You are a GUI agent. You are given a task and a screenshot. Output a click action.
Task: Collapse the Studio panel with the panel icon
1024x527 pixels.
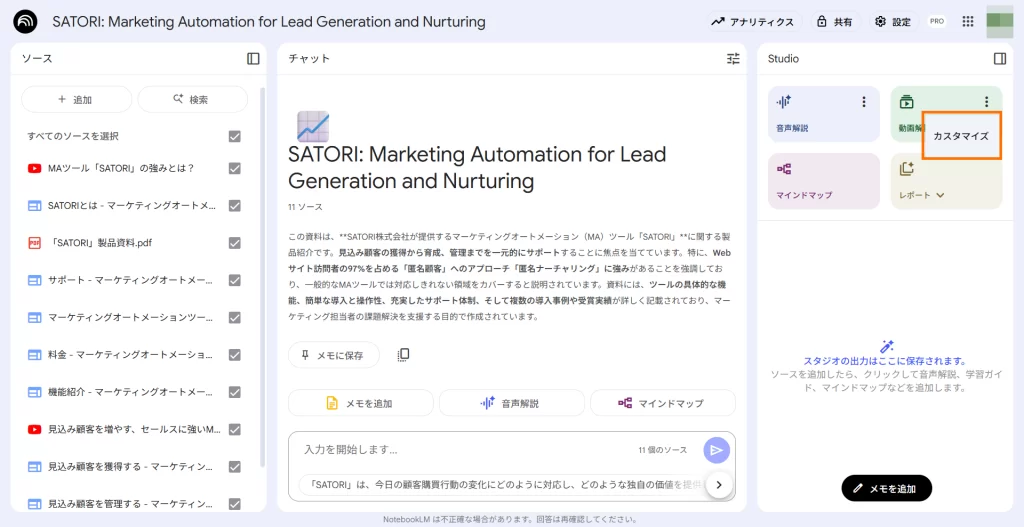pyautogui.click(x=1000, y=59)
